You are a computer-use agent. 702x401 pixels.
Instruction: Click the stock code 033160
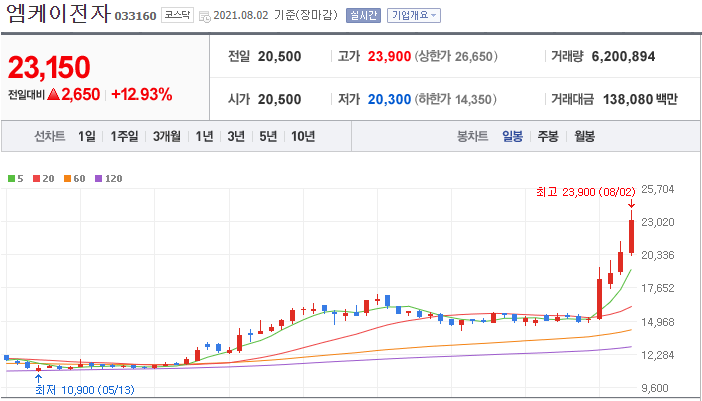[x=135, y=17]
